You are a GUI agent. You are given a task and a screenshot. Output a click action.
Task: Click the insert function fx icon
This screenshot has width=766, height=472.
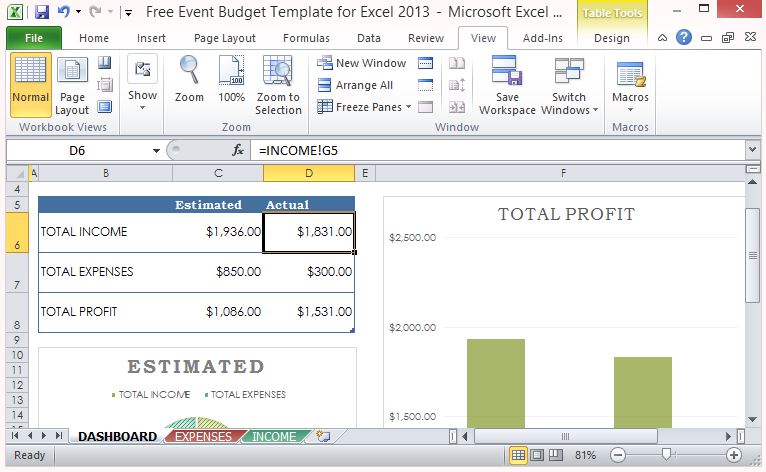click(238, 150)
